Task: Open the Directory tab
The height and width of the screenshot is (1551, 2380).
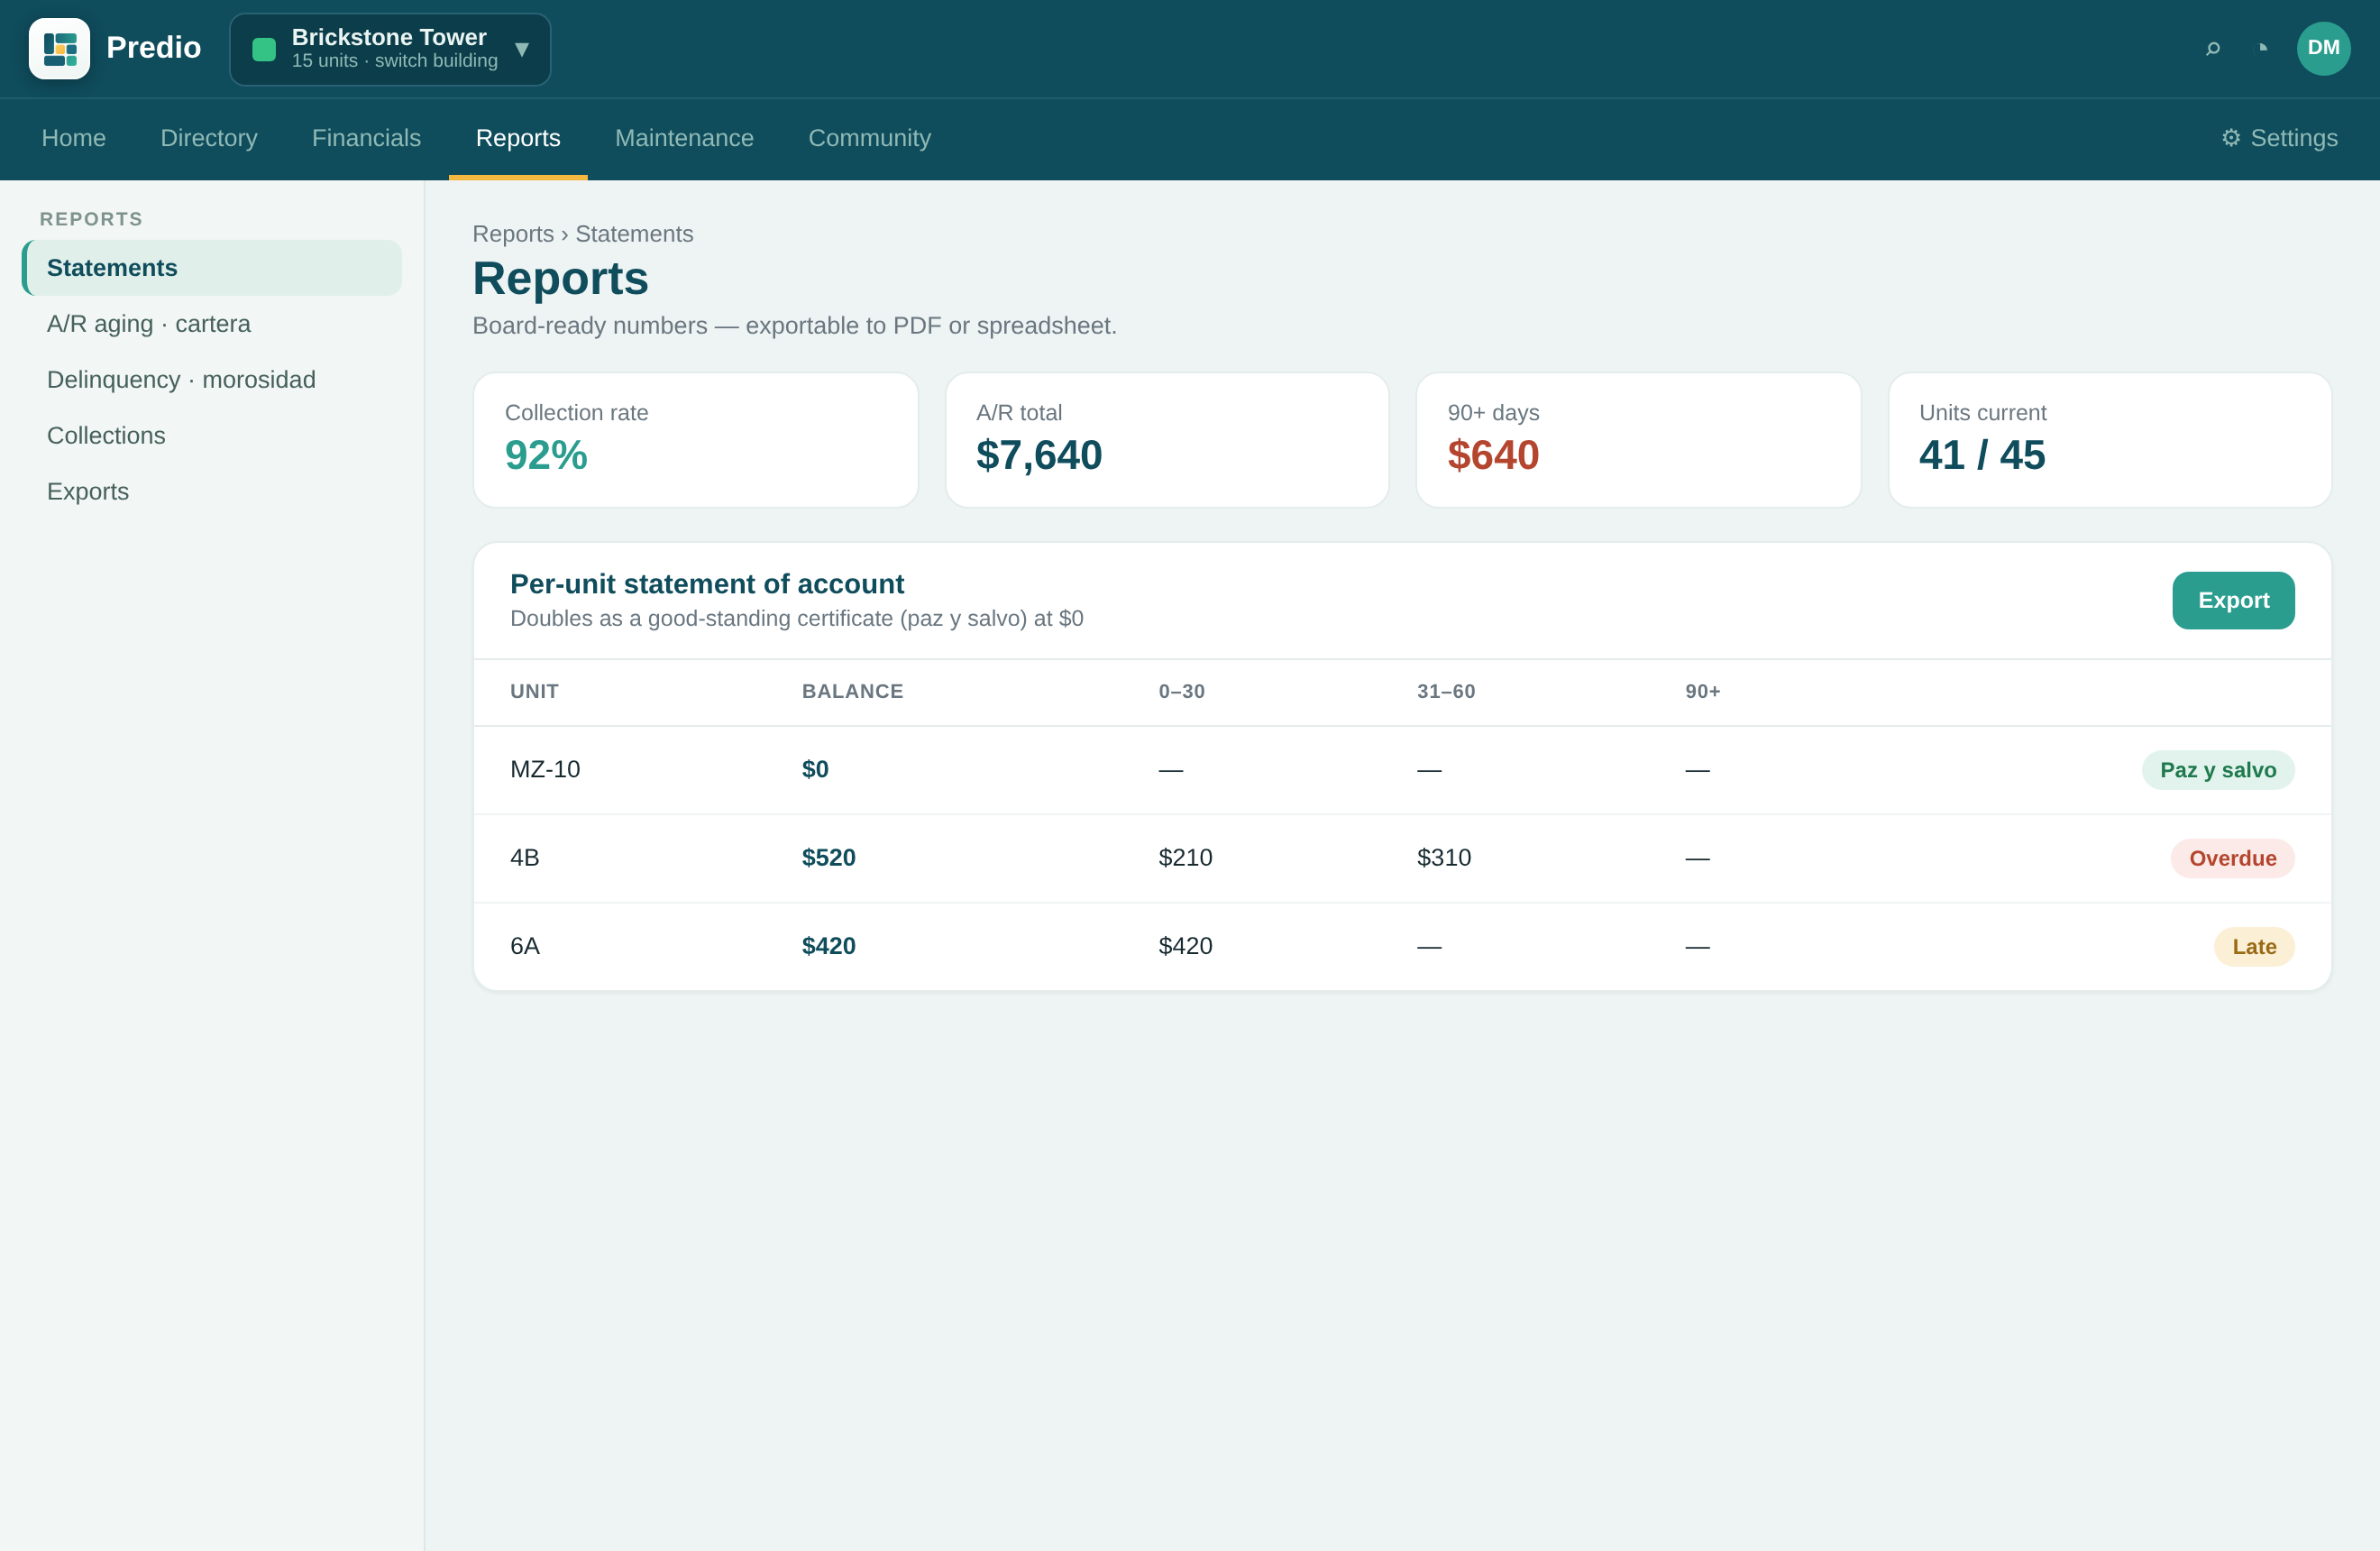Action: [x=209, y=138]
